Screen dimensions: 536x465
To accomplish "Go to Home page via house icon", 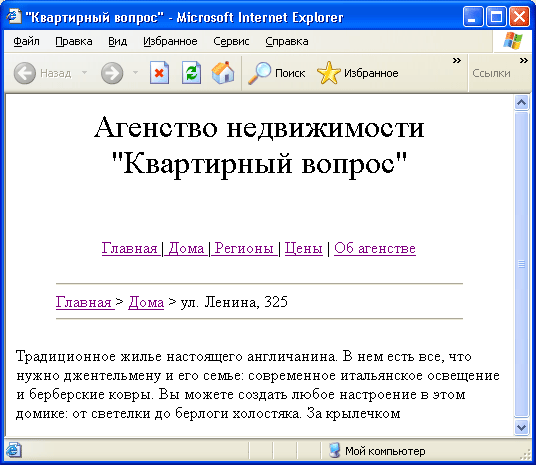I will pyautogui.click(x=223, y=72).
